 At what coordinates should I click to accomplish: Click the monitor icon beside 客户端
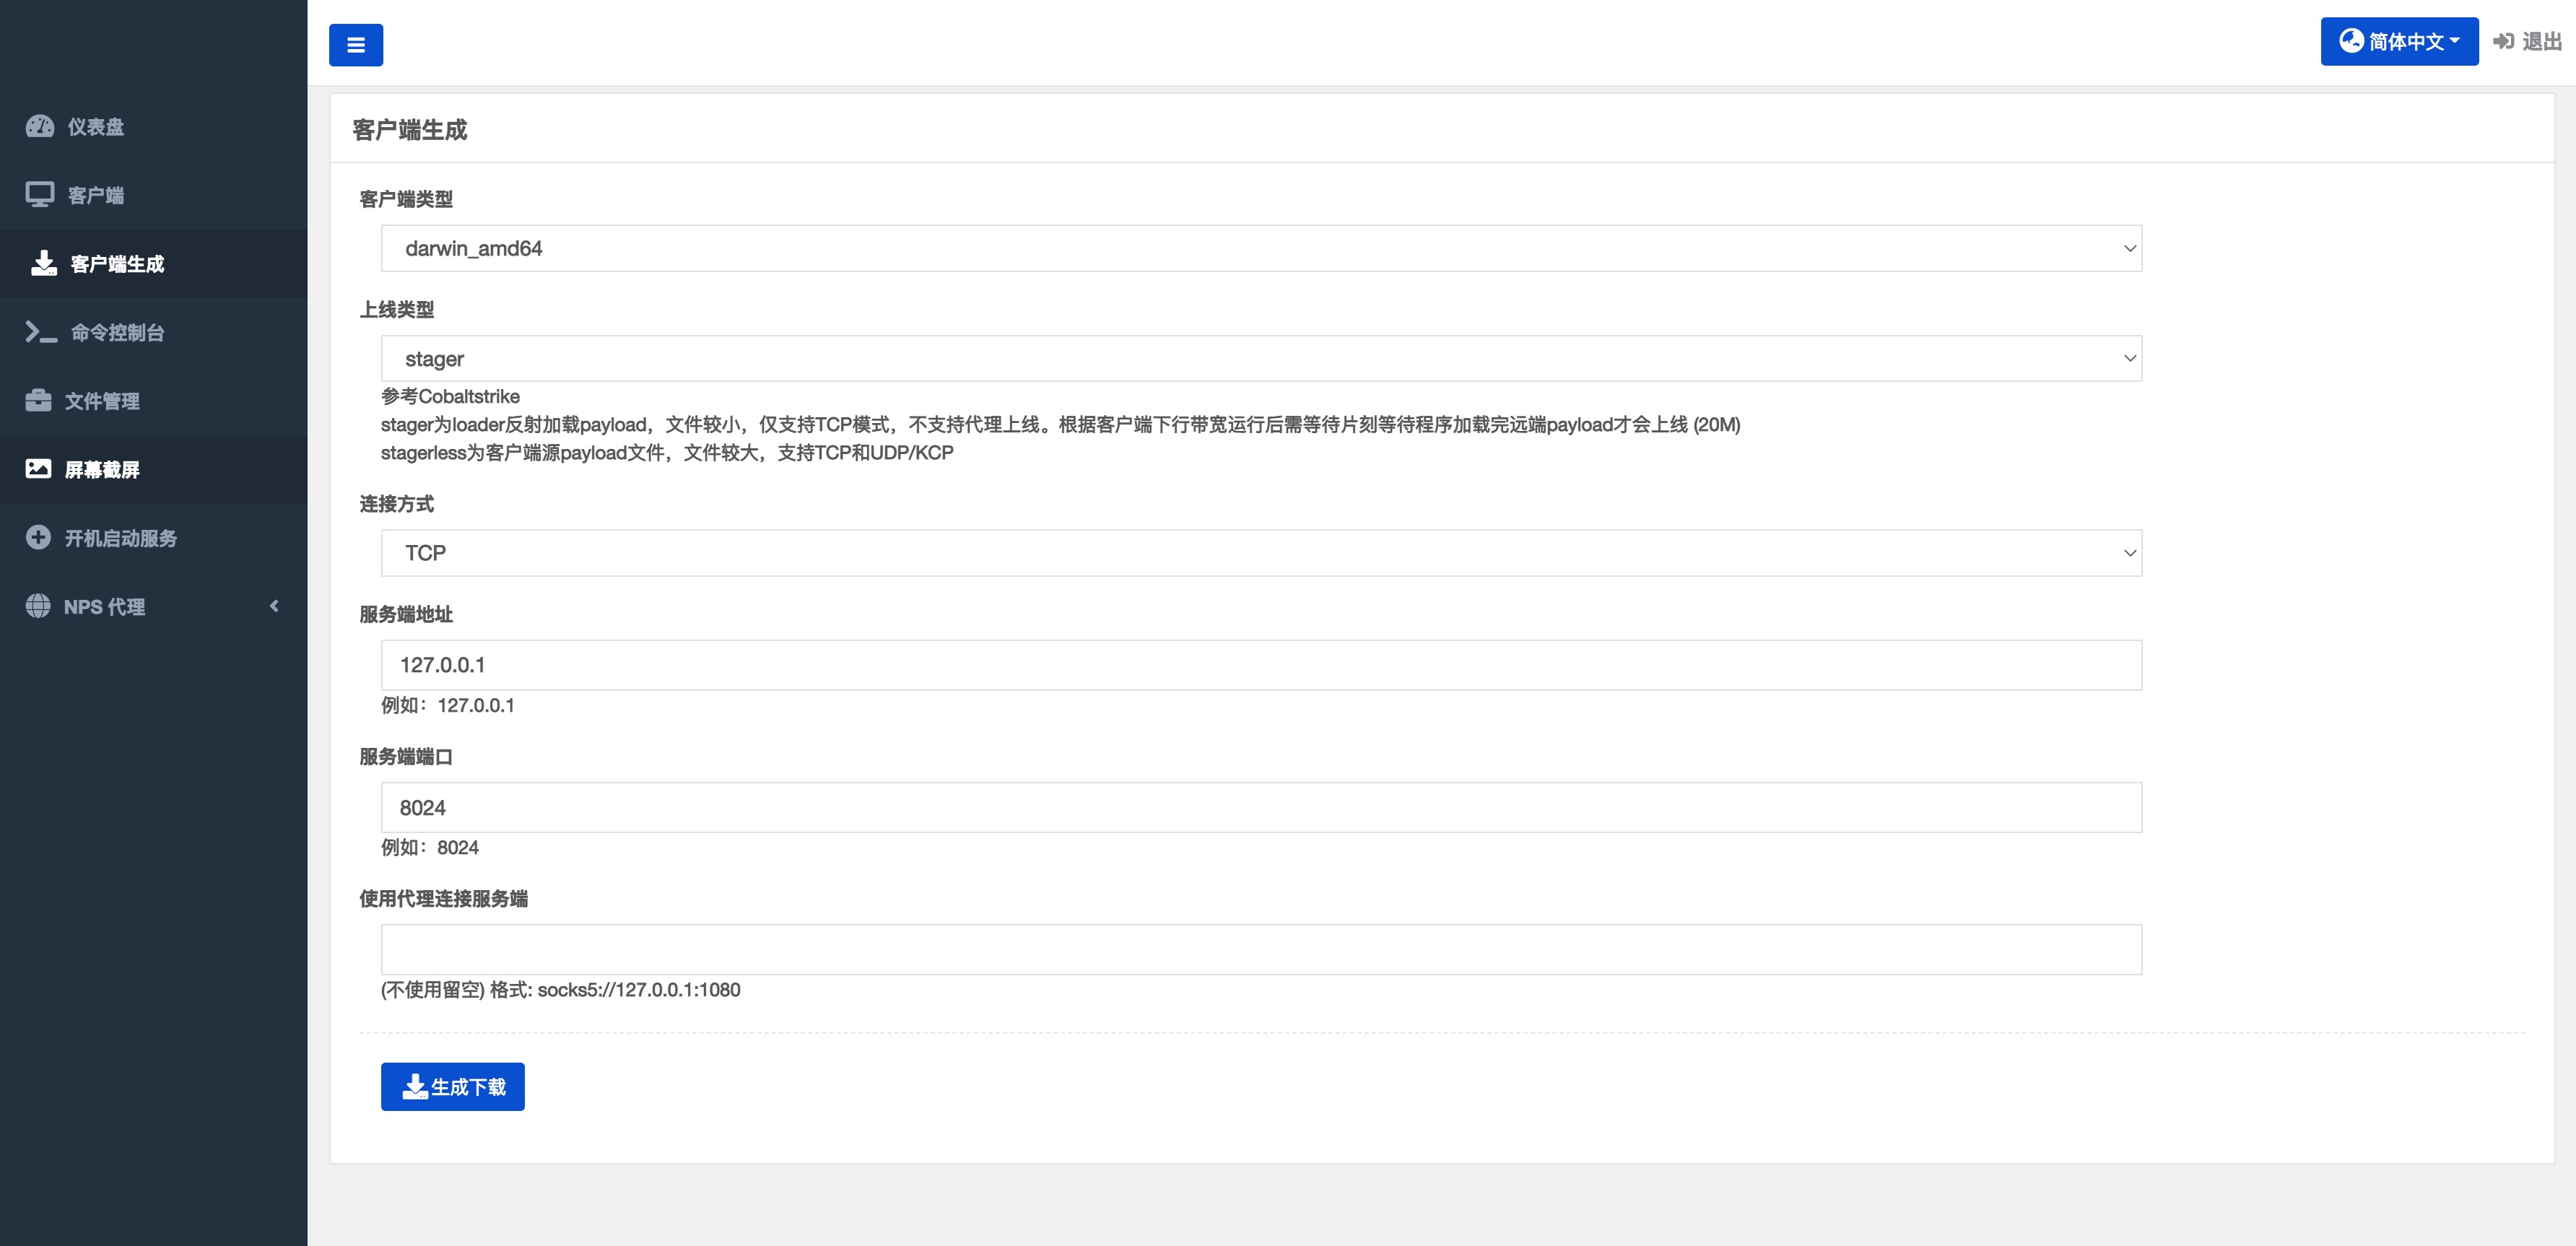[x=39, y=195]
